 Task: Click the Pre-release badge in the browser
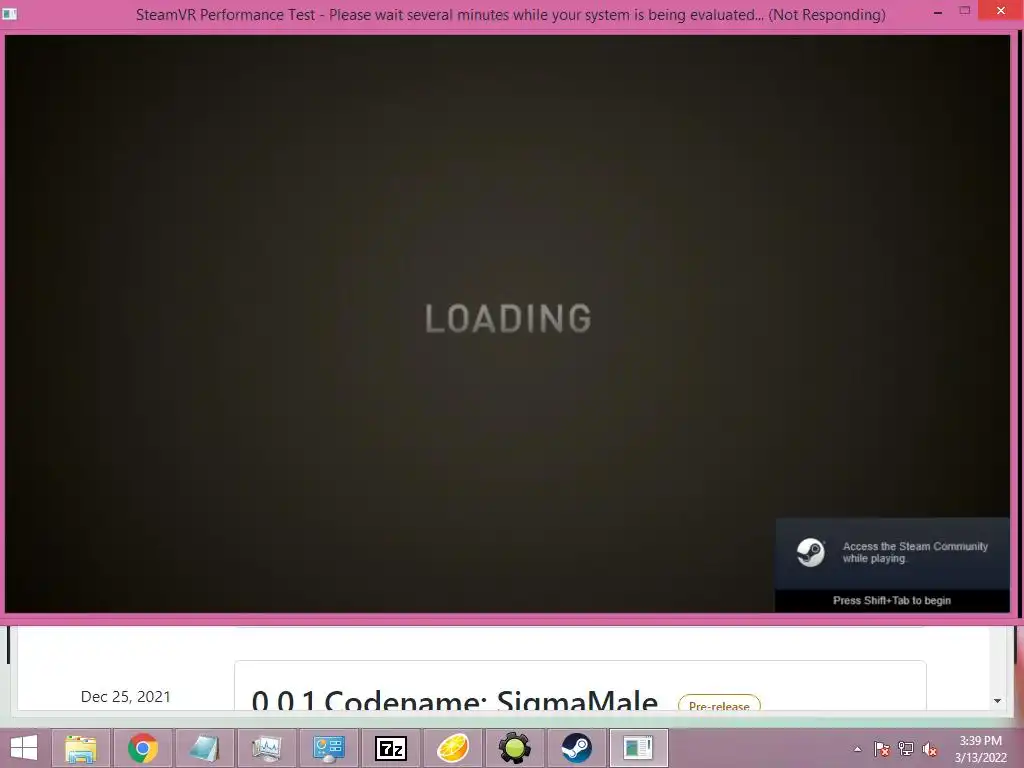click(x=719, y=704)
